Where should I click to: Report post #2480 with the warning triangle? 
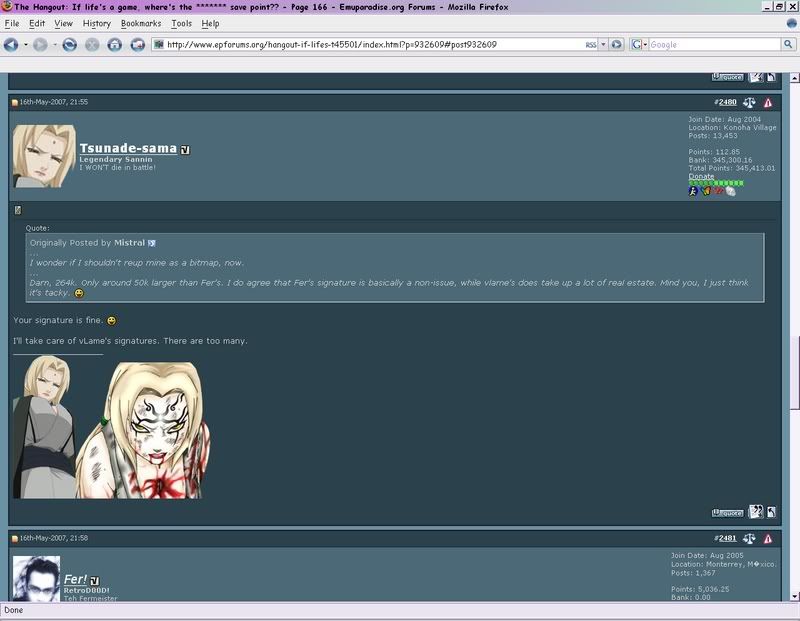(x=768, y=103)
